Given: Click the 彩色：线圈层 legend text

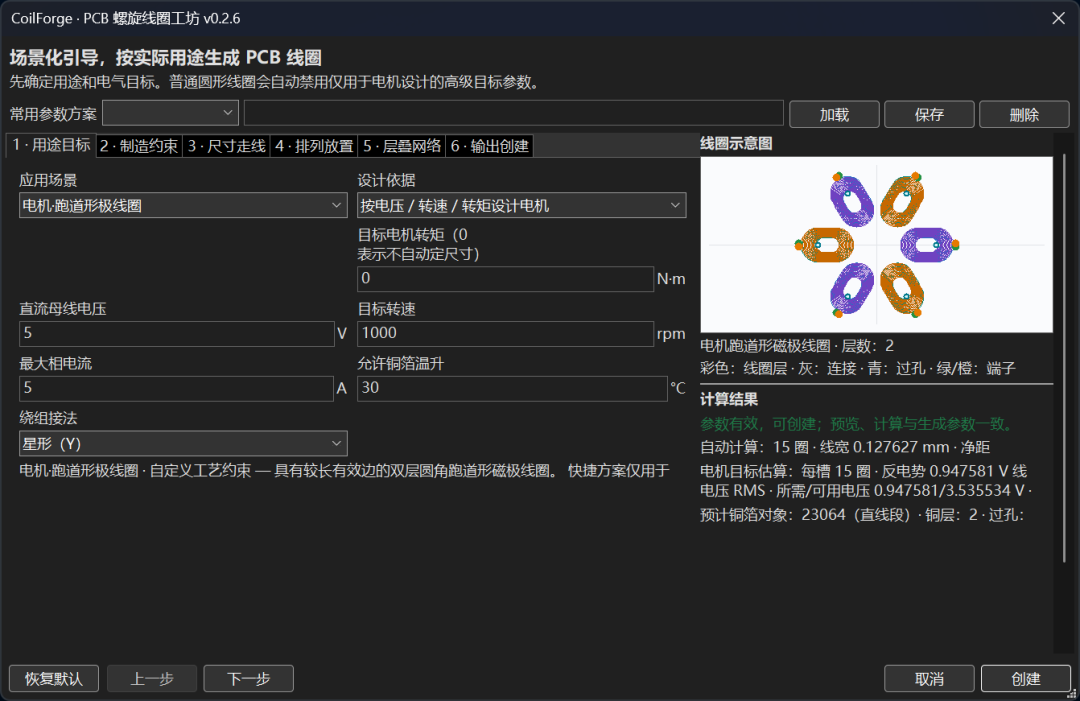Looking at the screenshot, I should coord(858,368).
